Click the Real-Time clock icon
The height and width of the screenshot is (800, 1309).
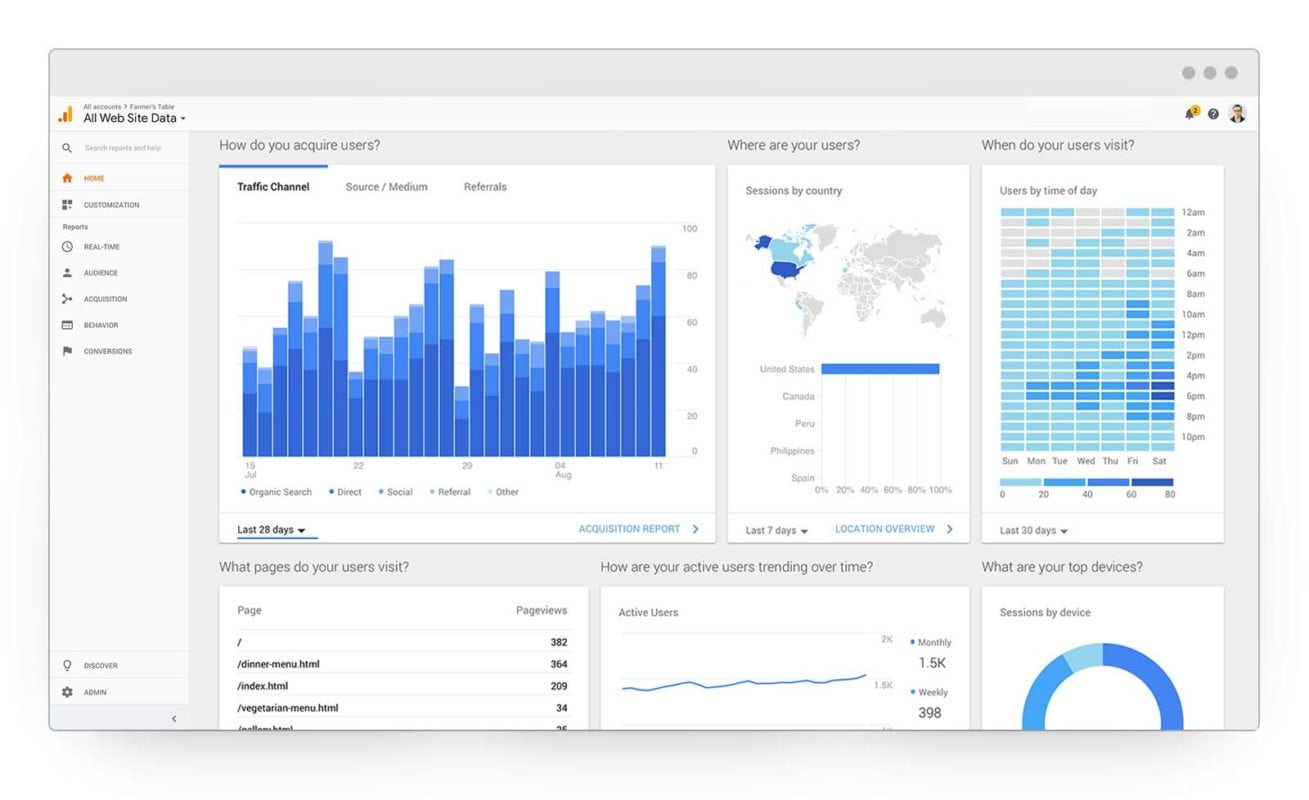click(x=67, y=247)
